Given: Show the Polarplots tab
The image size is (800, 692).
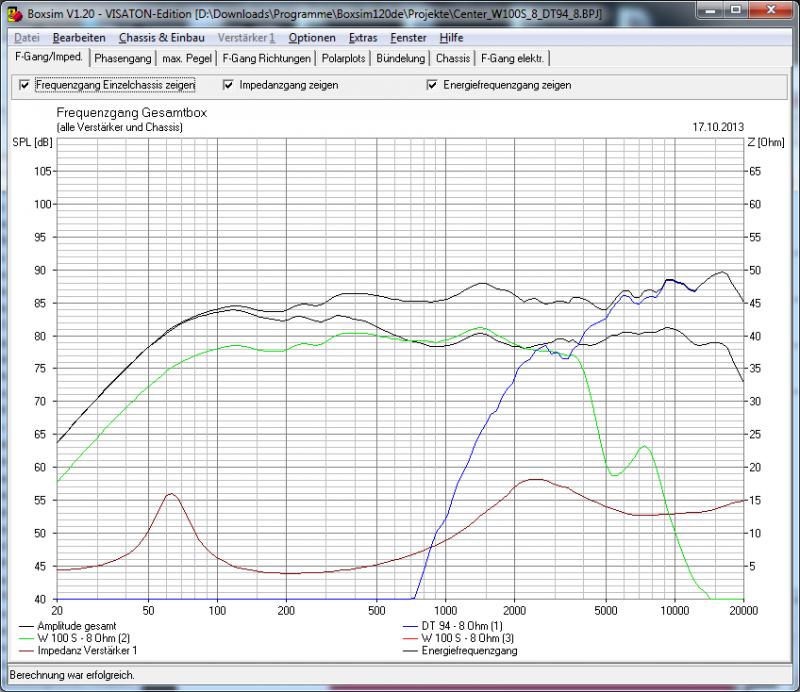Looking at the screenshot, I should (344, 58).
